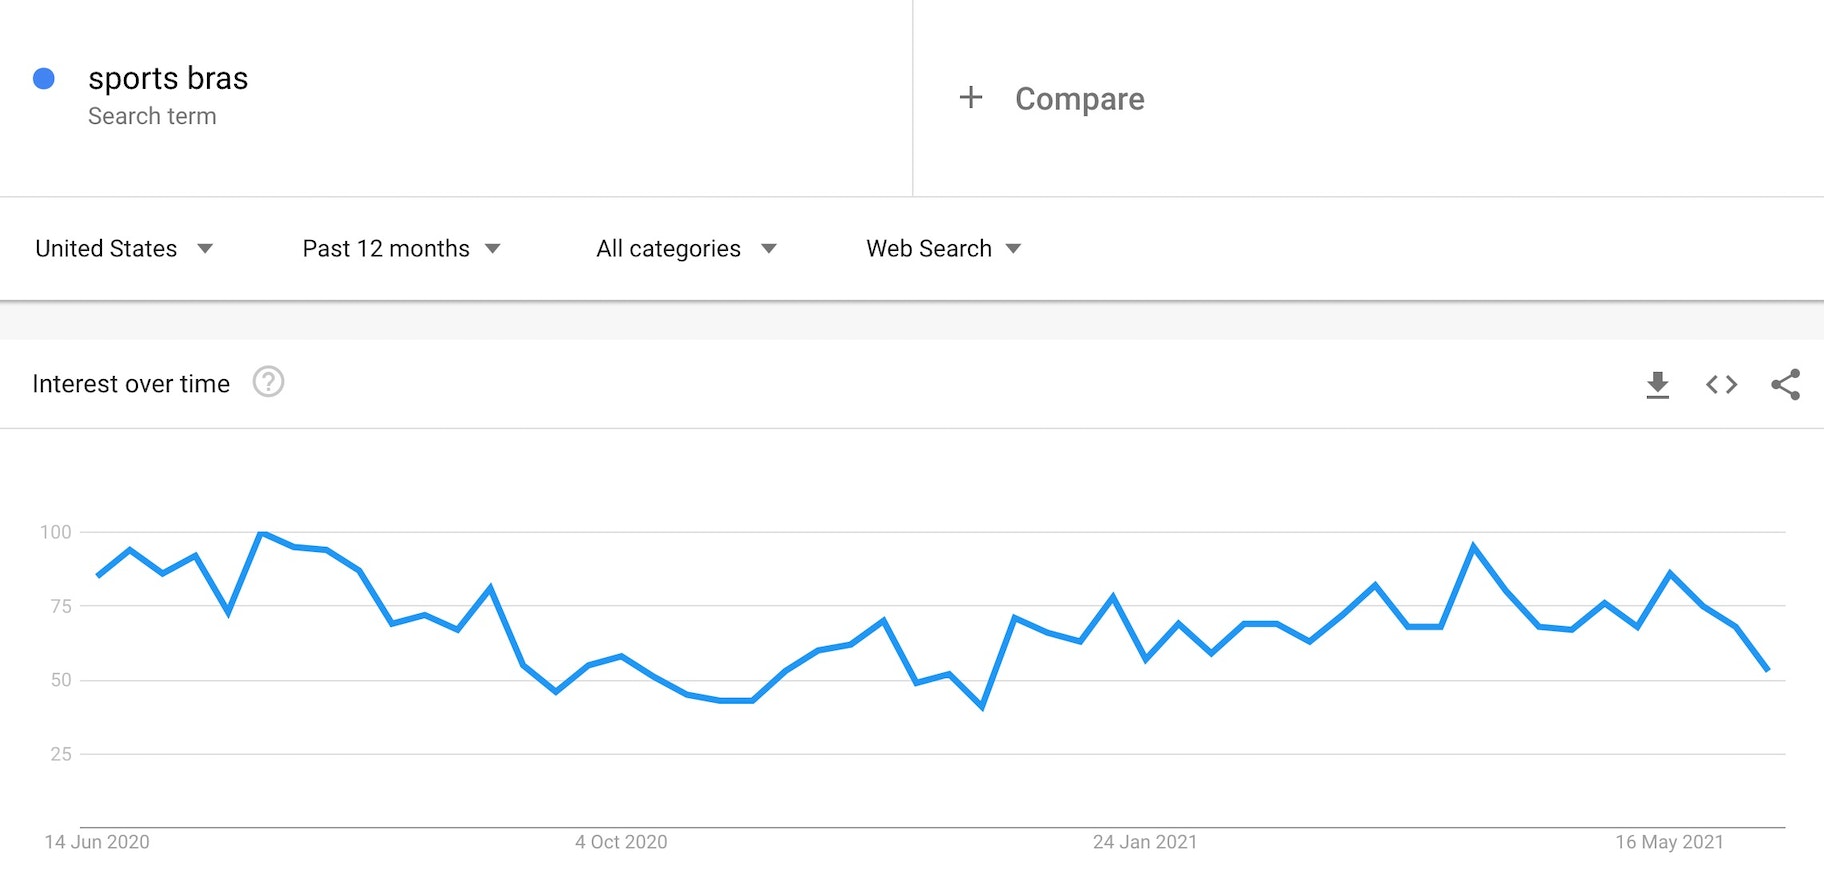
Task: Download the interest over time data
Action: [1657, 384]
